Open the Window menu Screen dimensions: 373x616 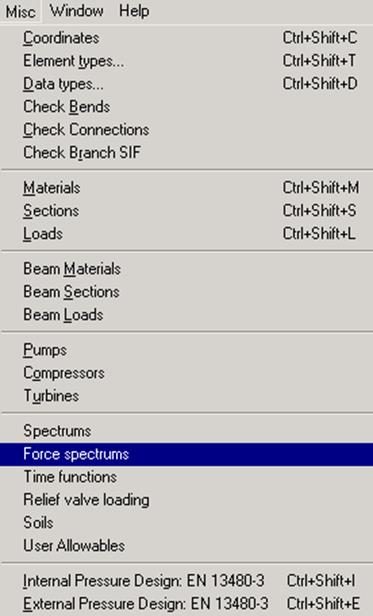[77, 11]
